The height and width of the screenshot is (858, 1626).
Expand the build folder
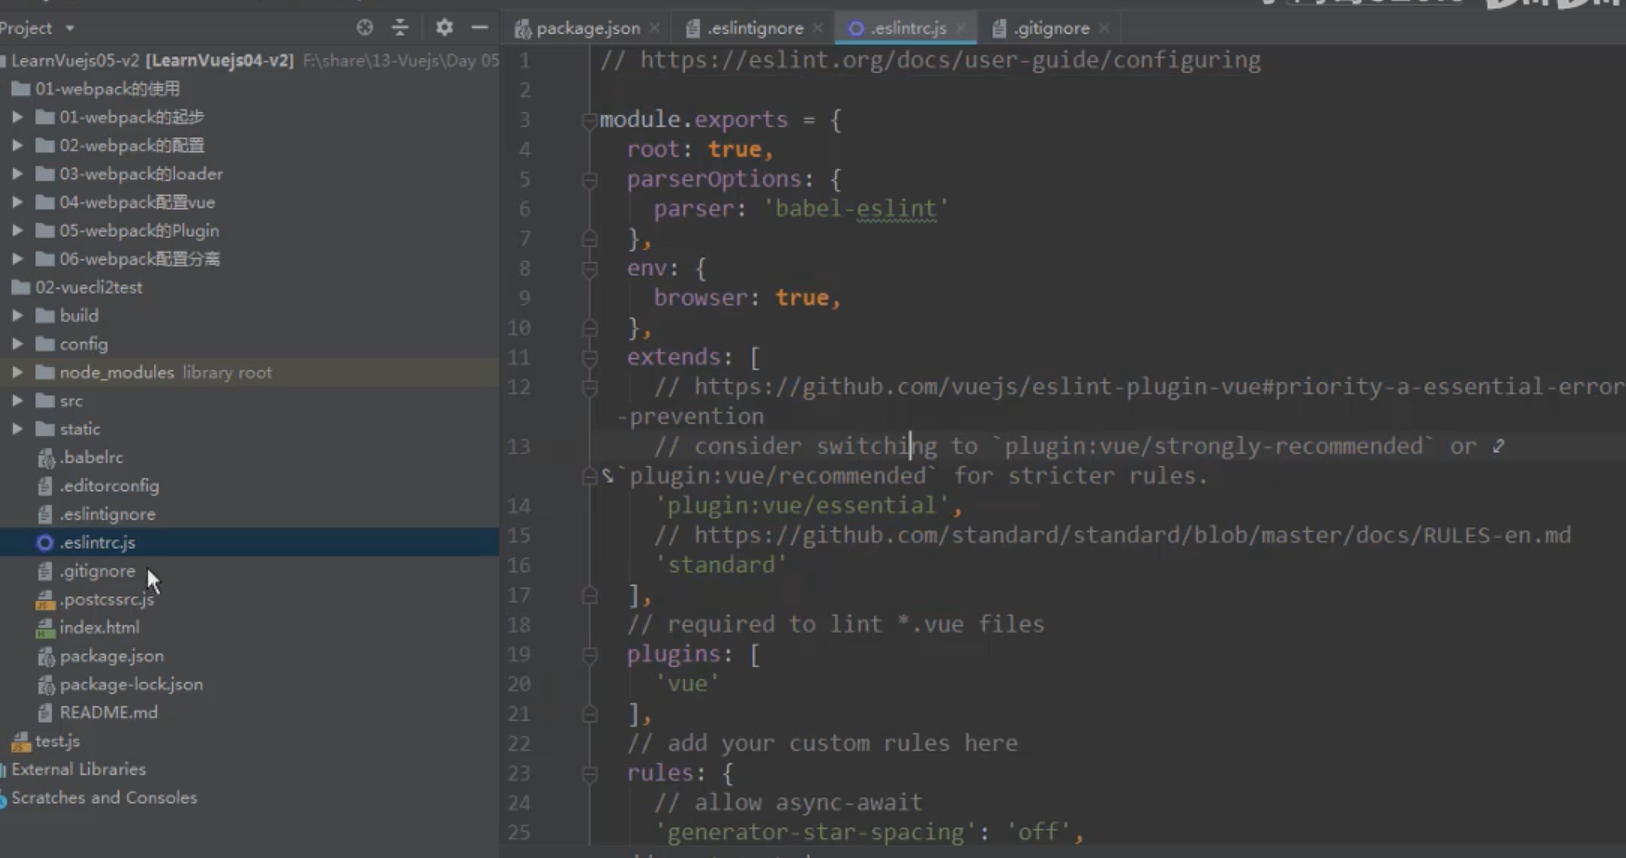pos(17,315)
